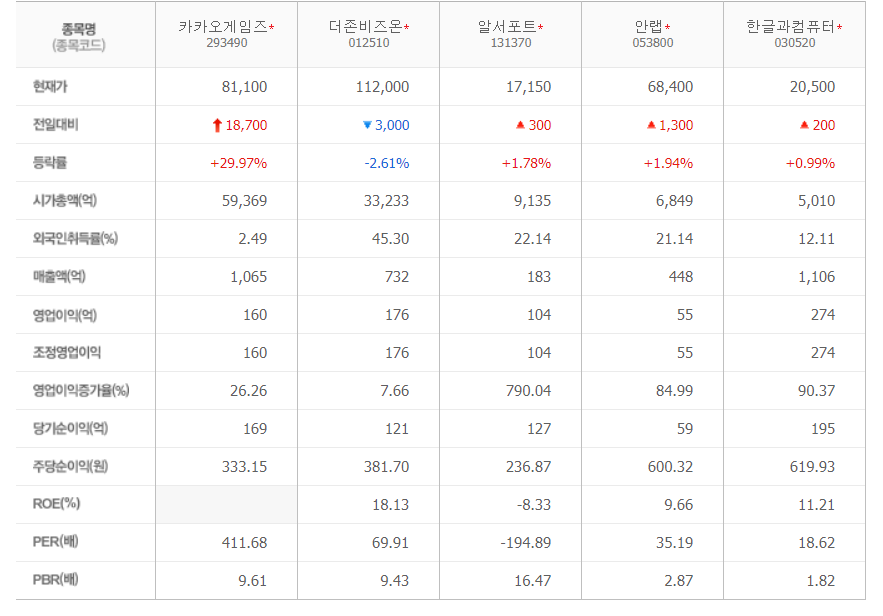Screen dimensions: 883x616
Task: Click the red triangle beside 200
Action: pyautogui.click(x=805, y=124)
